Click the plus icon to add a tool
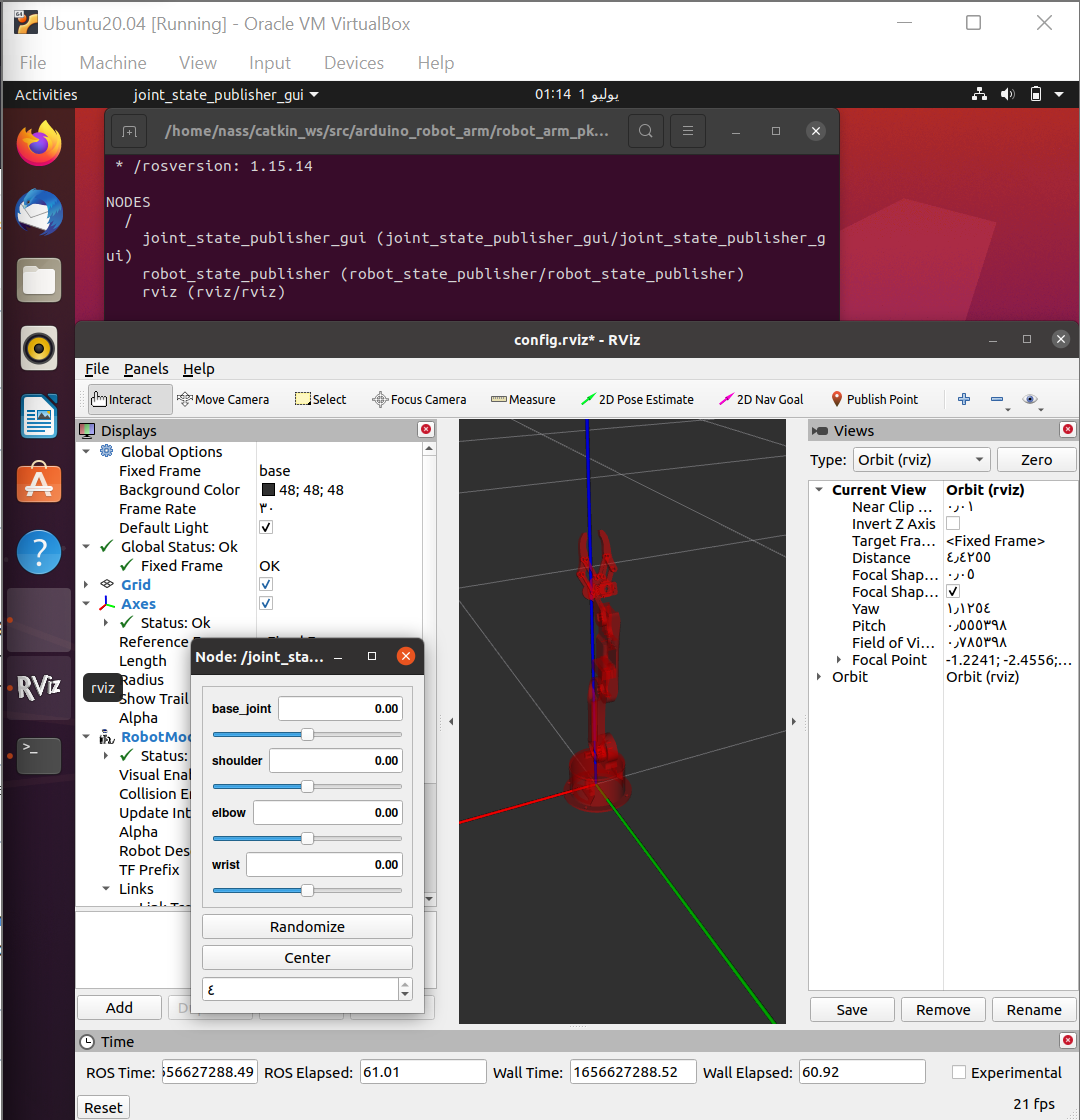The width and height of the screenshot is (1080, 1120). coord(963,399)
